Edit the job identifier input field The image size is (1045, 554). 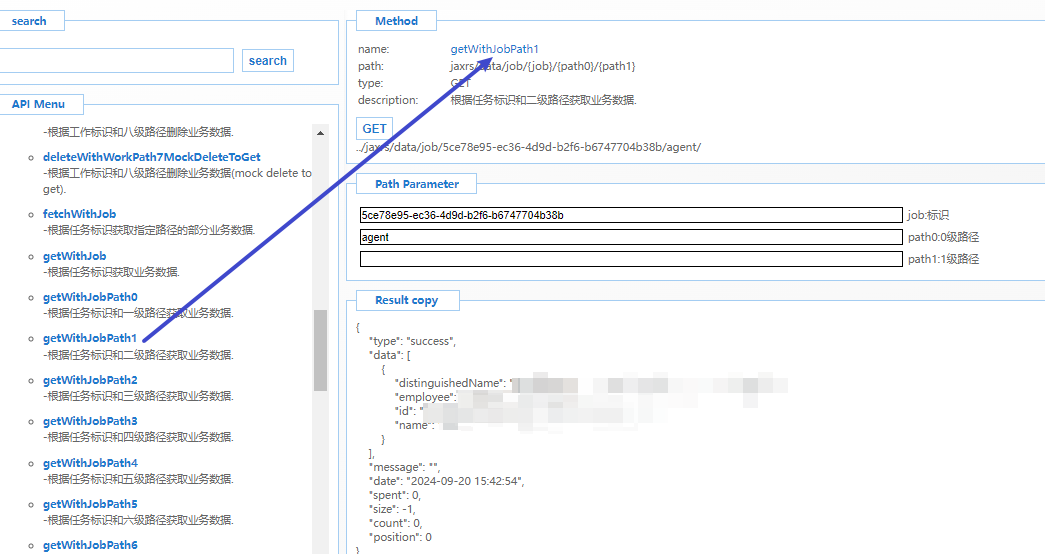pos(630,215)
